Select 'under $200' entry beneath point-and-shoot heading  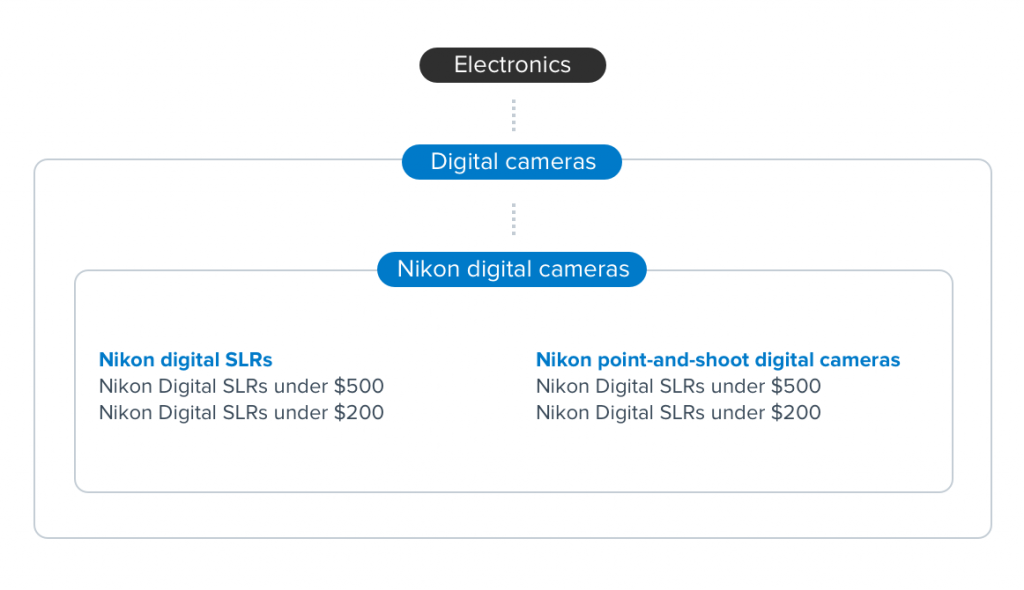tap(678, 412)
